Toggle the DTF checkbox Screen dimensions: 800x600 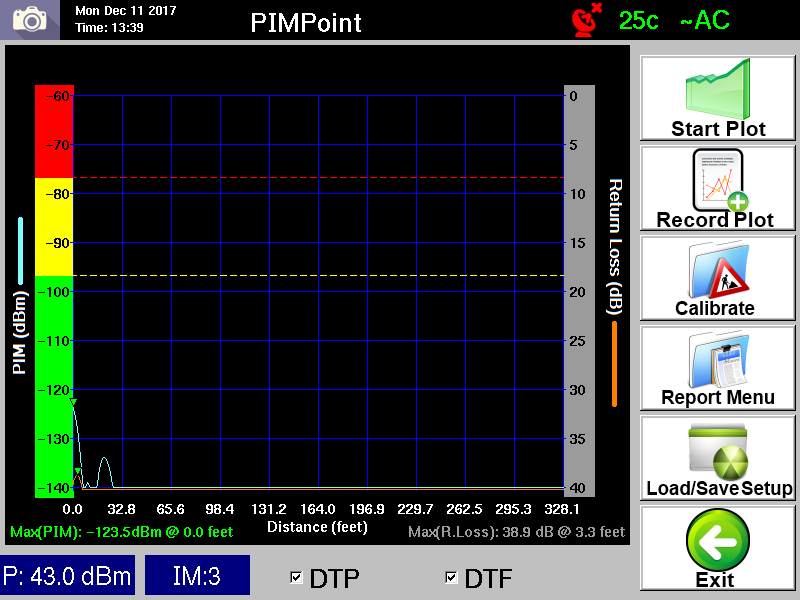coord(451,578)
